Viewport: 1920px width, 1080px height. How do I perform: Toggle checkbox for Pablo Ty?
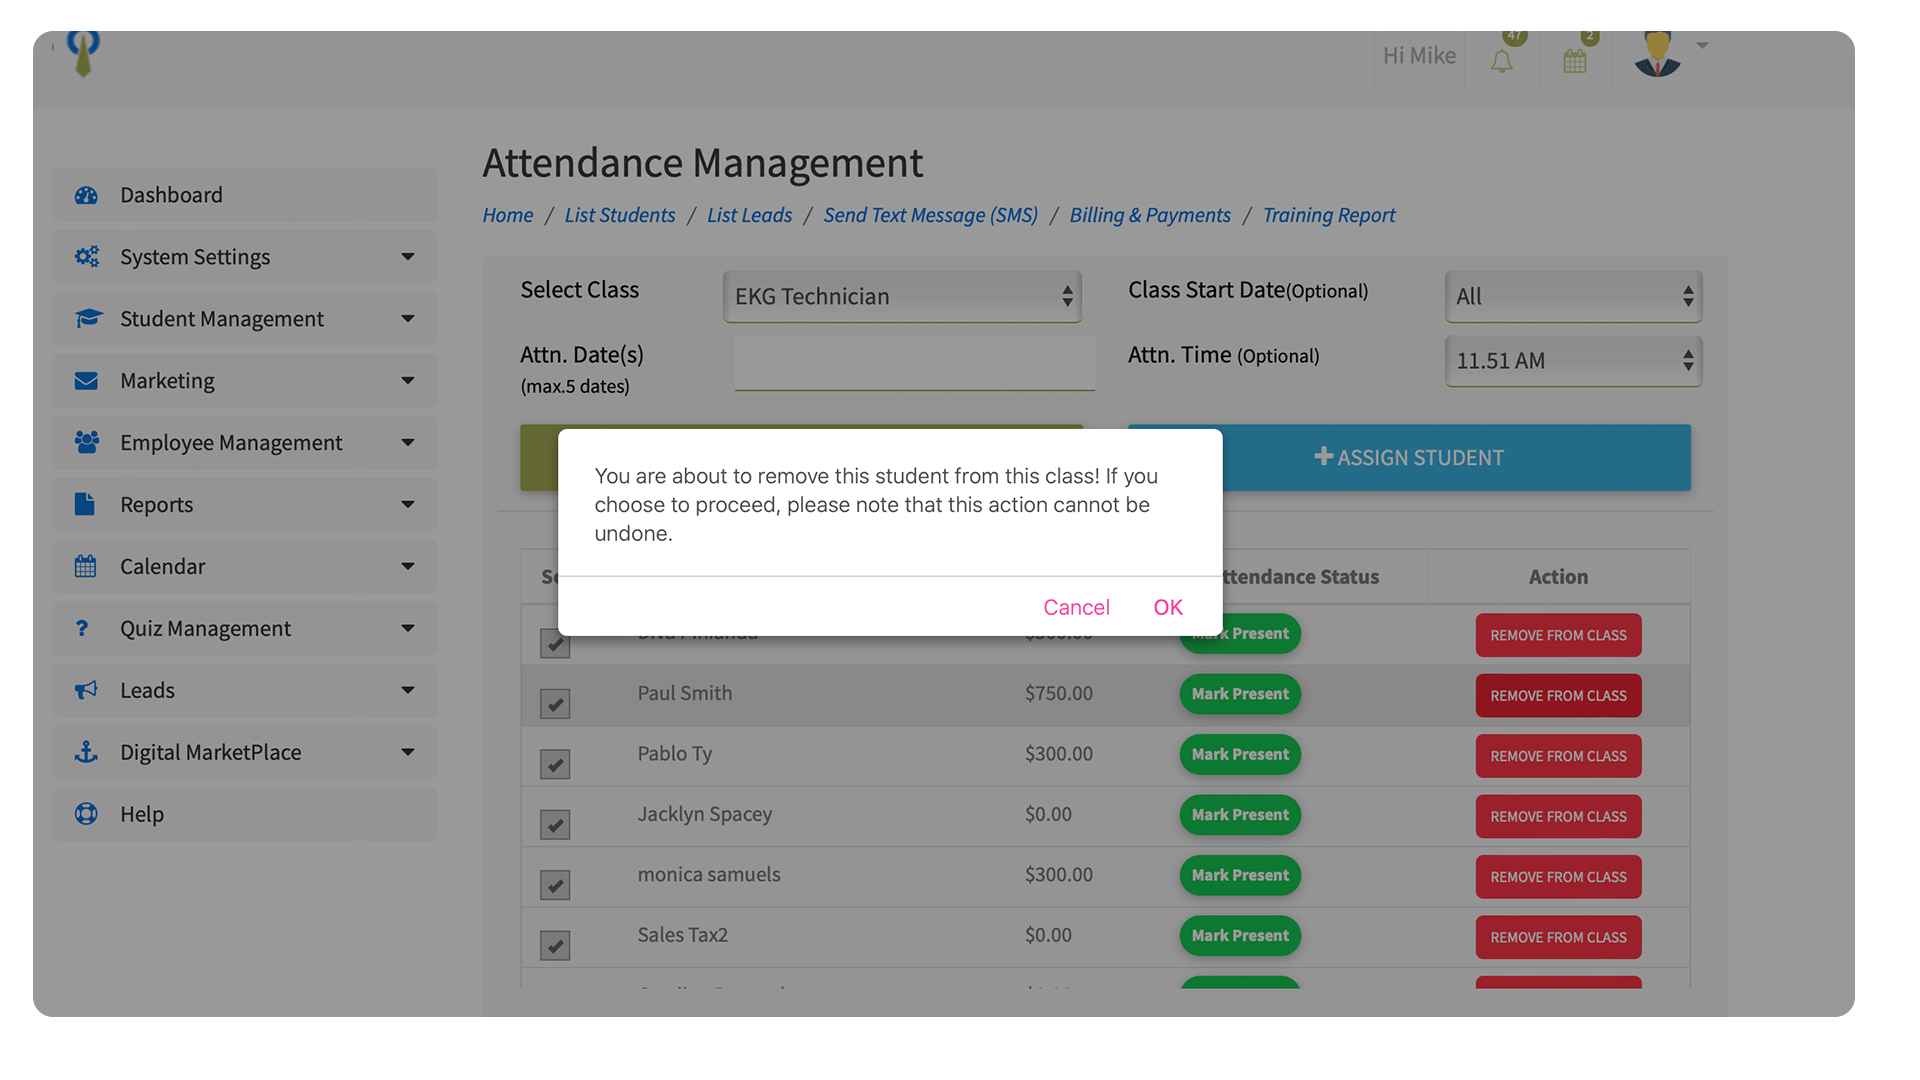click(555, 764)
